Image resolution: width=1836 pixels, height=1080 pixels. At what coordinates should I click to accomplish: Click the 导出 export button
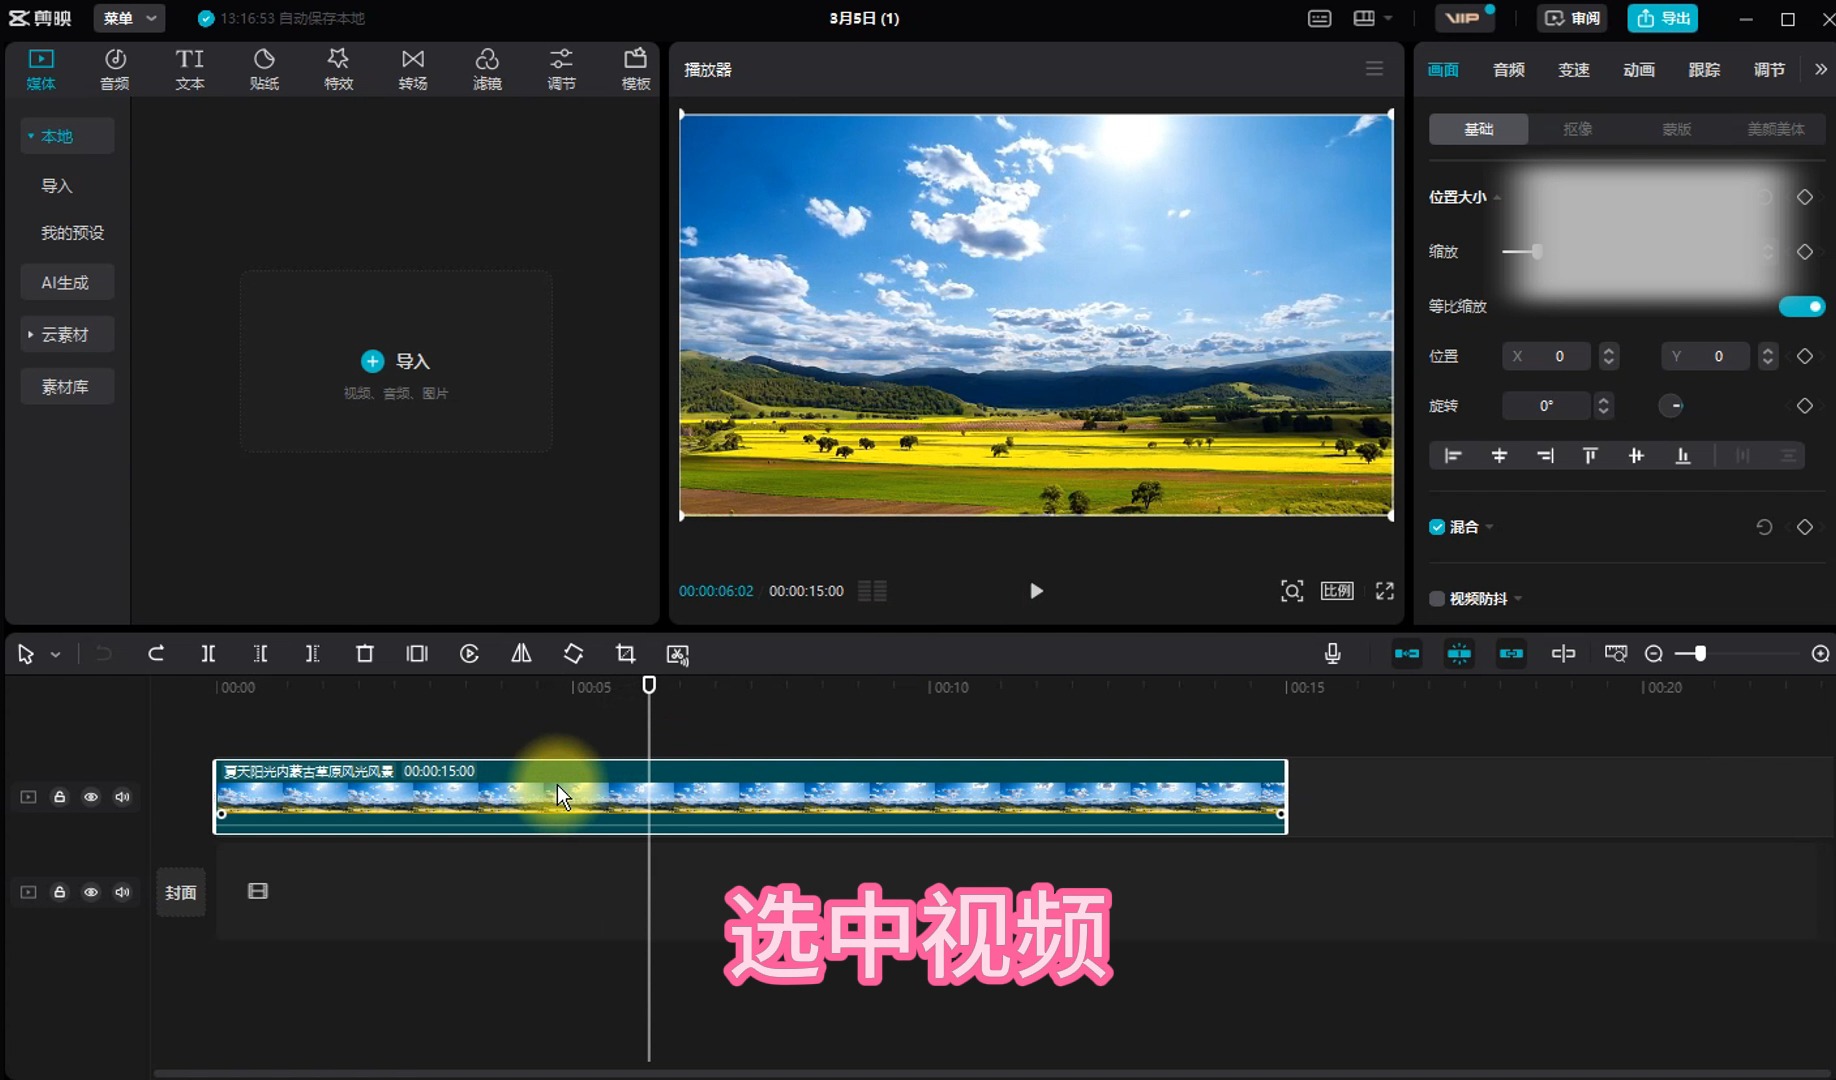[x=1662, y=18]
